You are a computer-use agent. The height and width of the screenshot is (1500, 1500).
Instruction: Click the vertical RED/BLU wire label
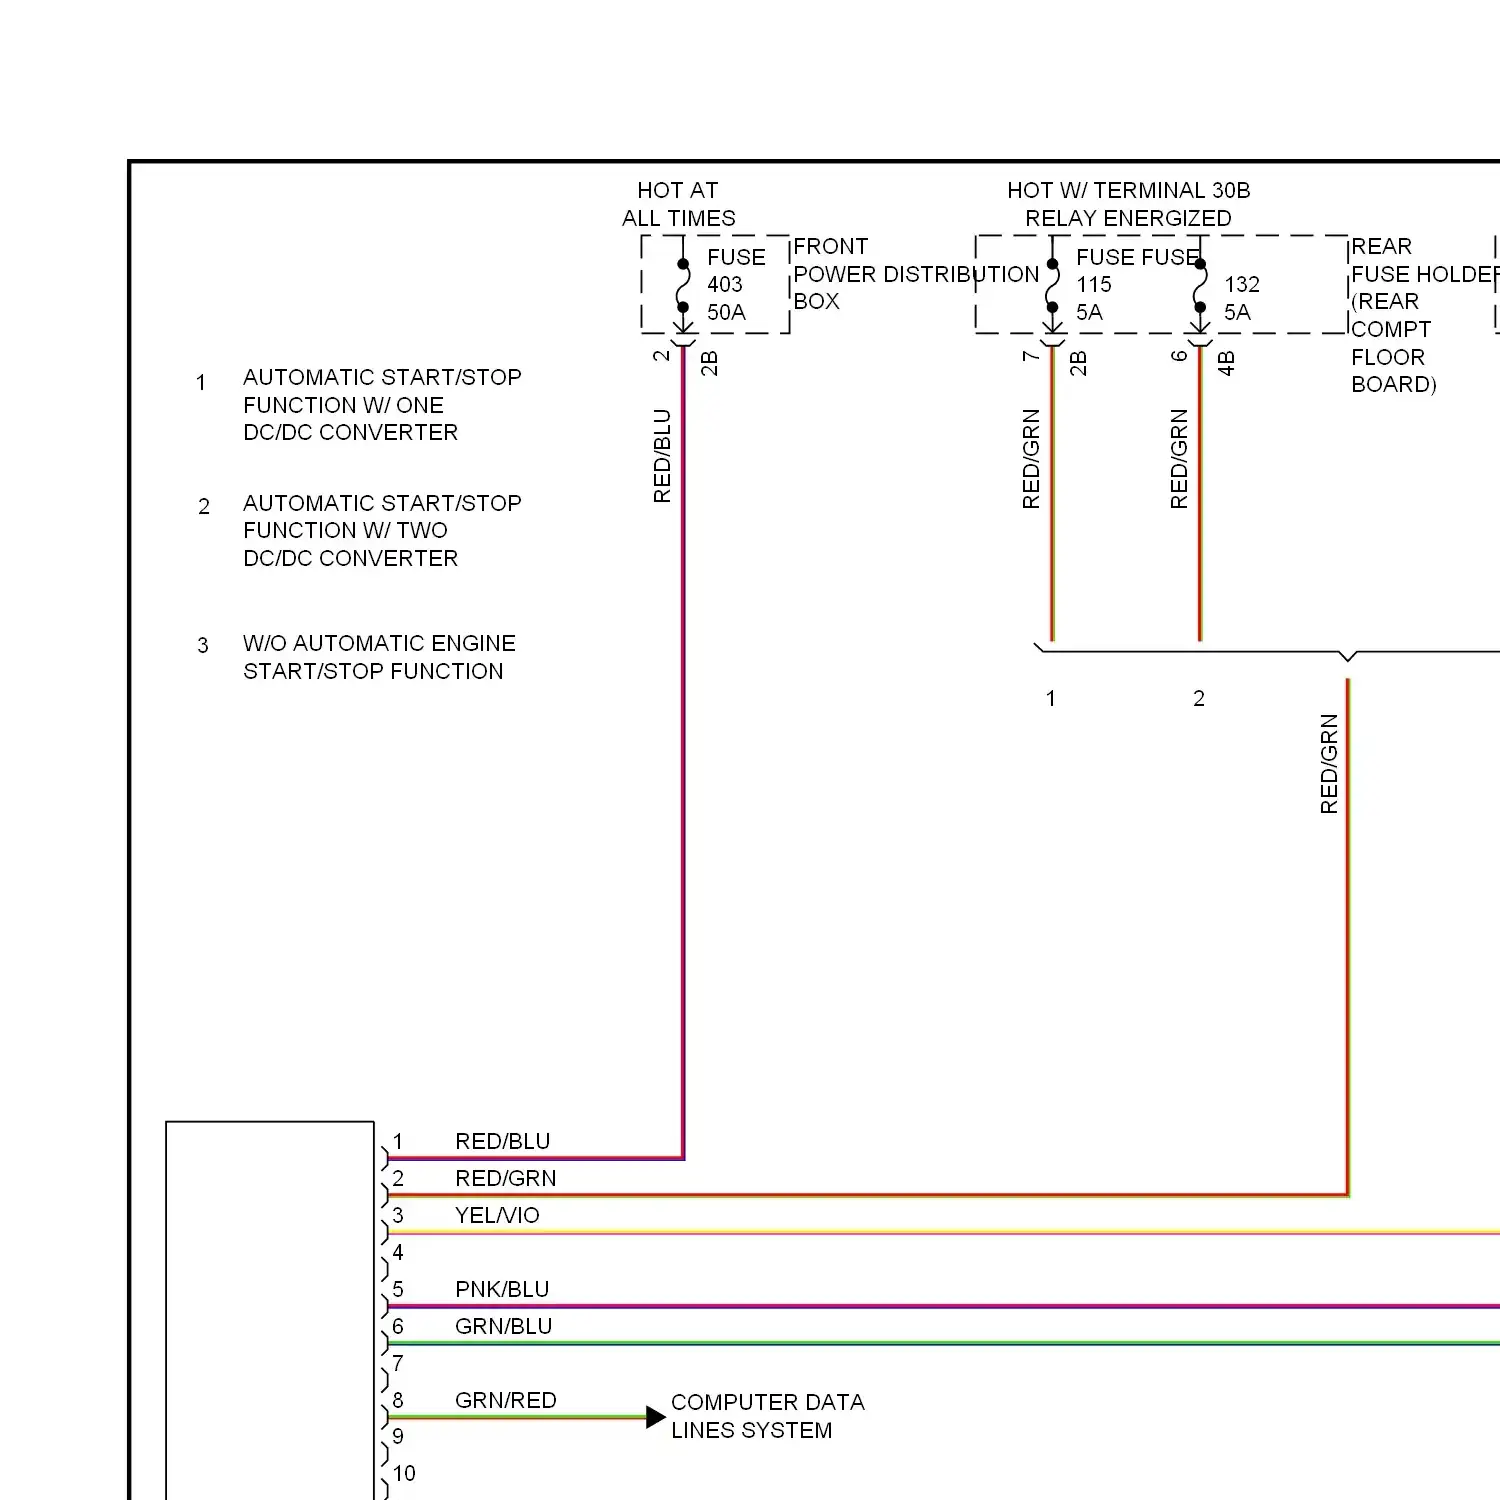click(662, 455)
